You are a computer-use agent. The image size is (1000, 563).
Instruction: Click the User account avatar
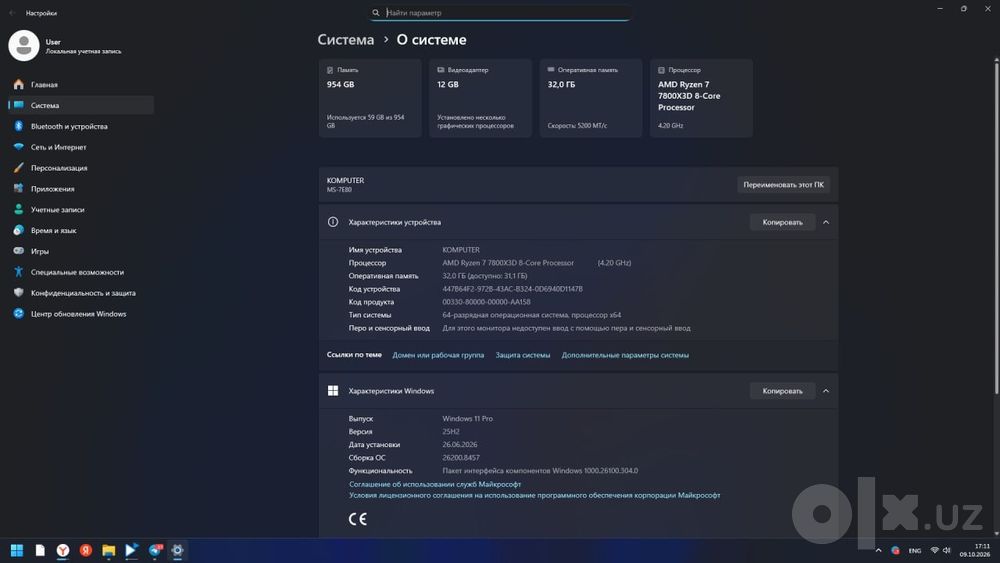[24, 46]
